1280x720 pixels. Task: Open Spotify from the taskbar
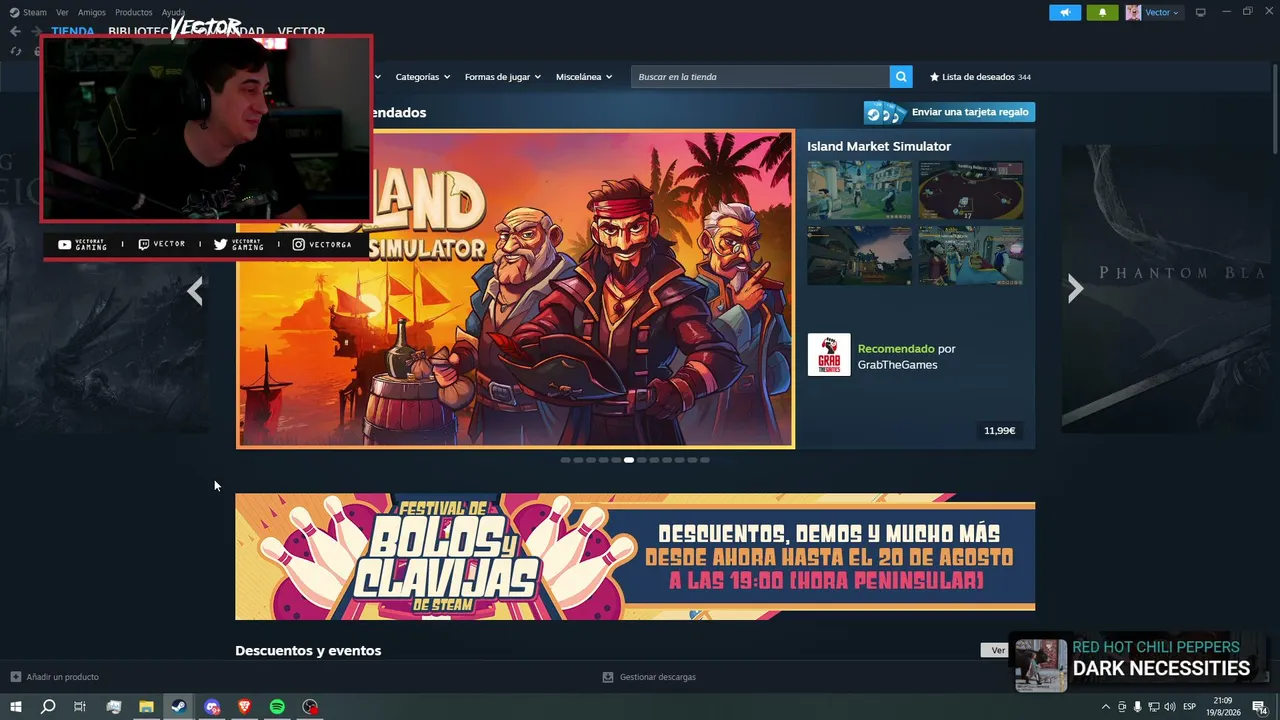pyautogui.click(x=277, y=707)
